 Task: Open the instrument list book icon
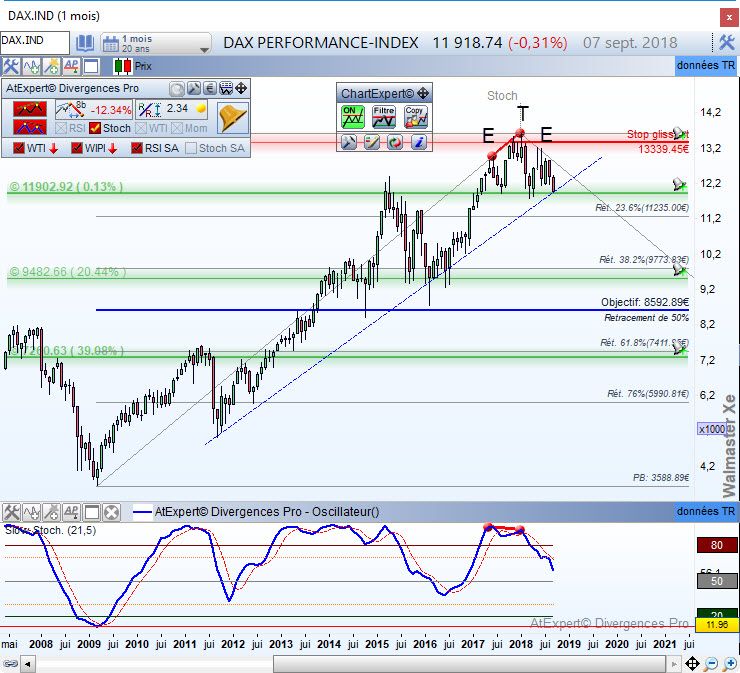click(85, 43)
